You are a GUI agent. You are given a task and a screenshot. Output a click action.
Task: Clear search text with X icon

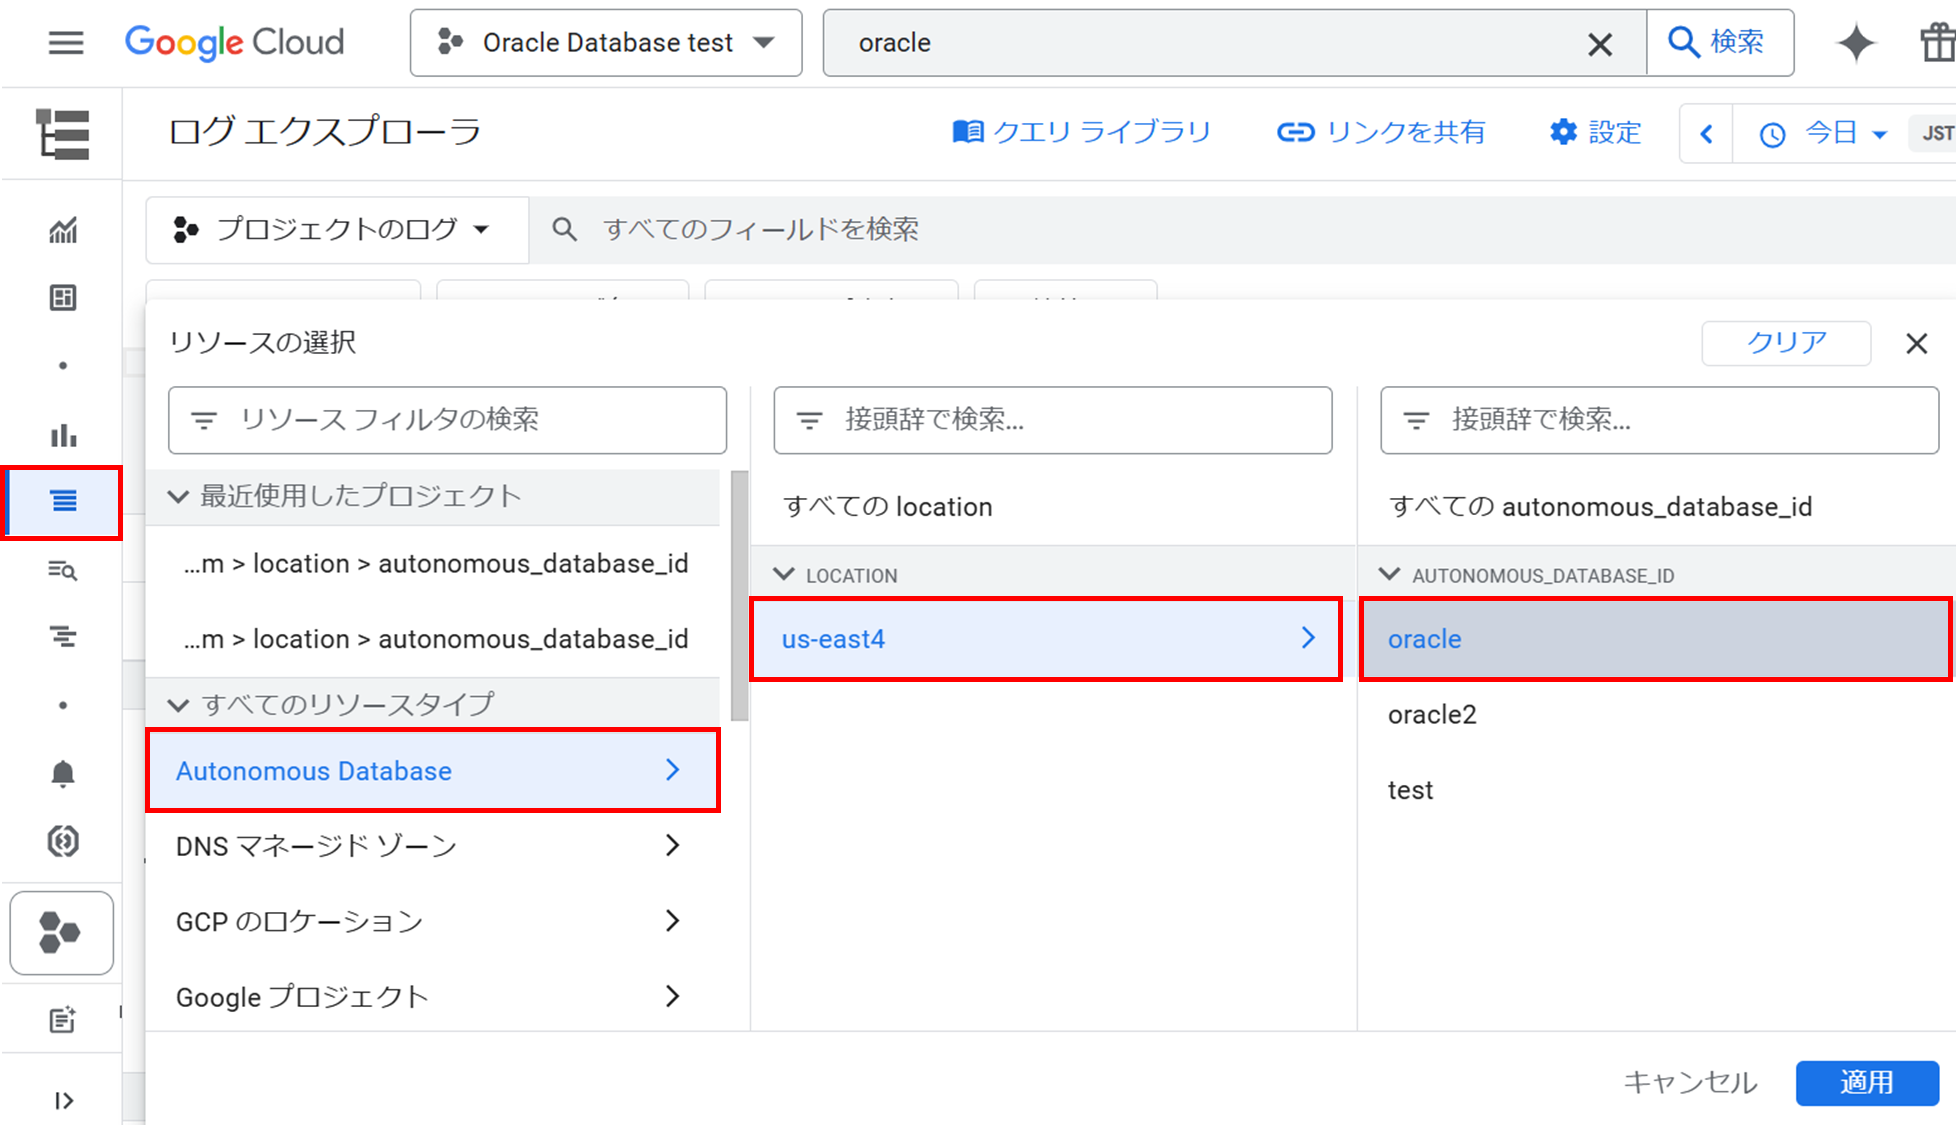[x=1599, y=43]
